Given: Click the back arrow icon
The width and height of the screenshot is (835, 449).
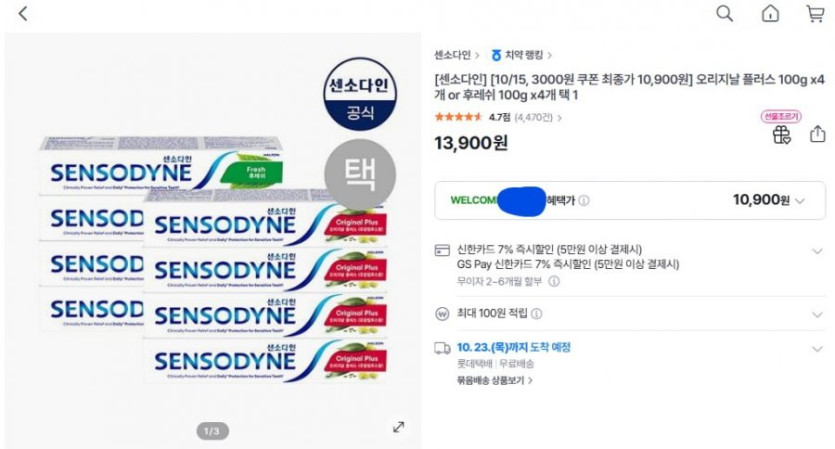Looking at the screenshot, I should (x=23, y=14).
